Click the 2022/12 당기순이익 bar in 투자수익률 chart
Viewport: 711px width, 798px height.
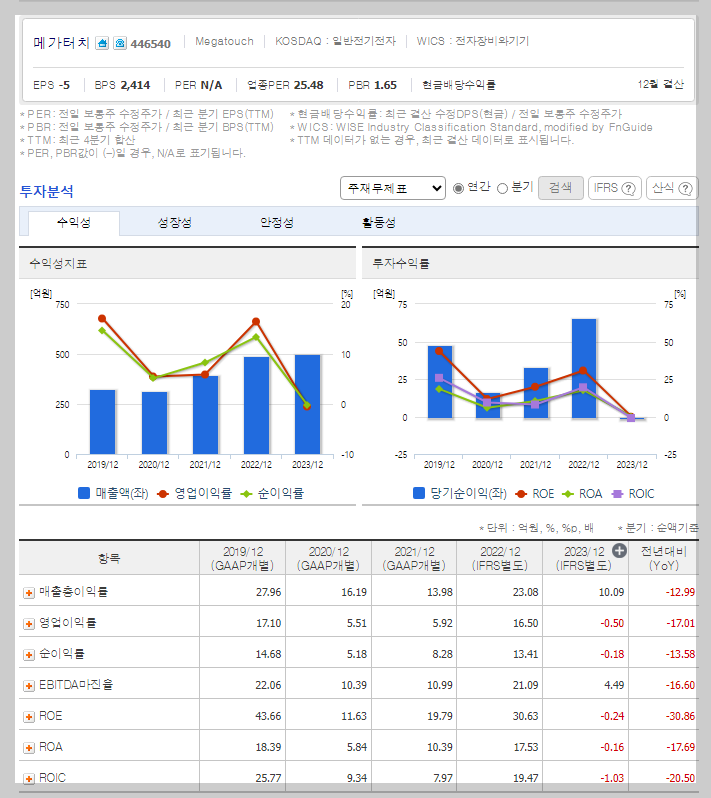click(584, 368)
